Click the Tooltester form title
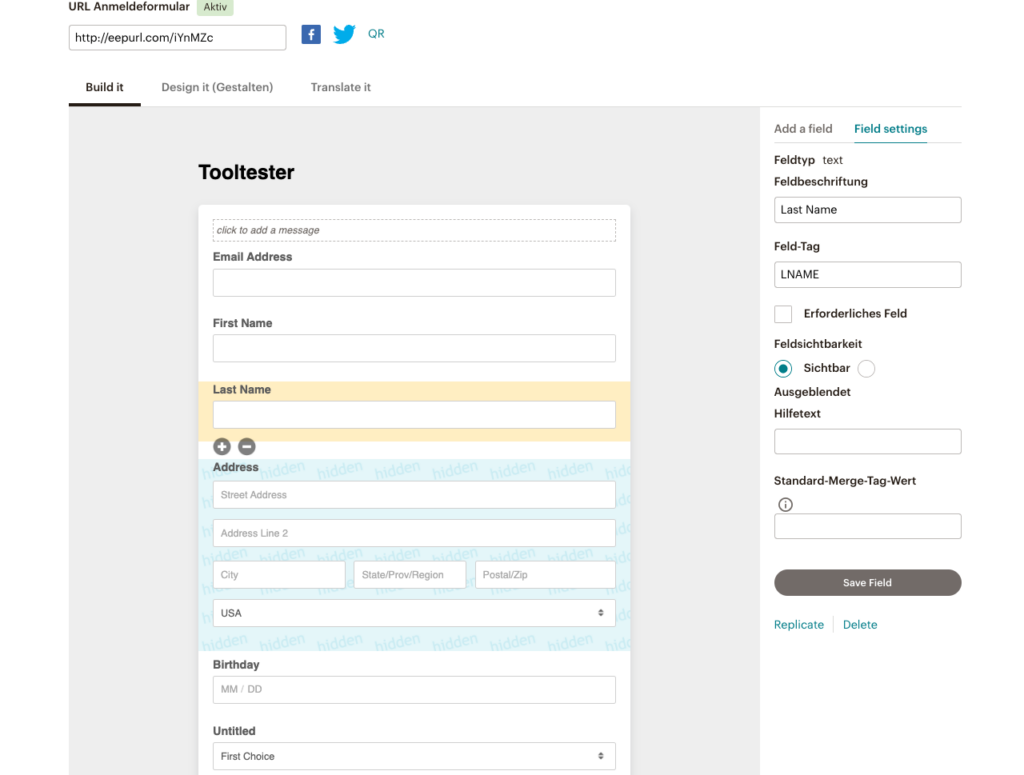 [x=246, y=172]
